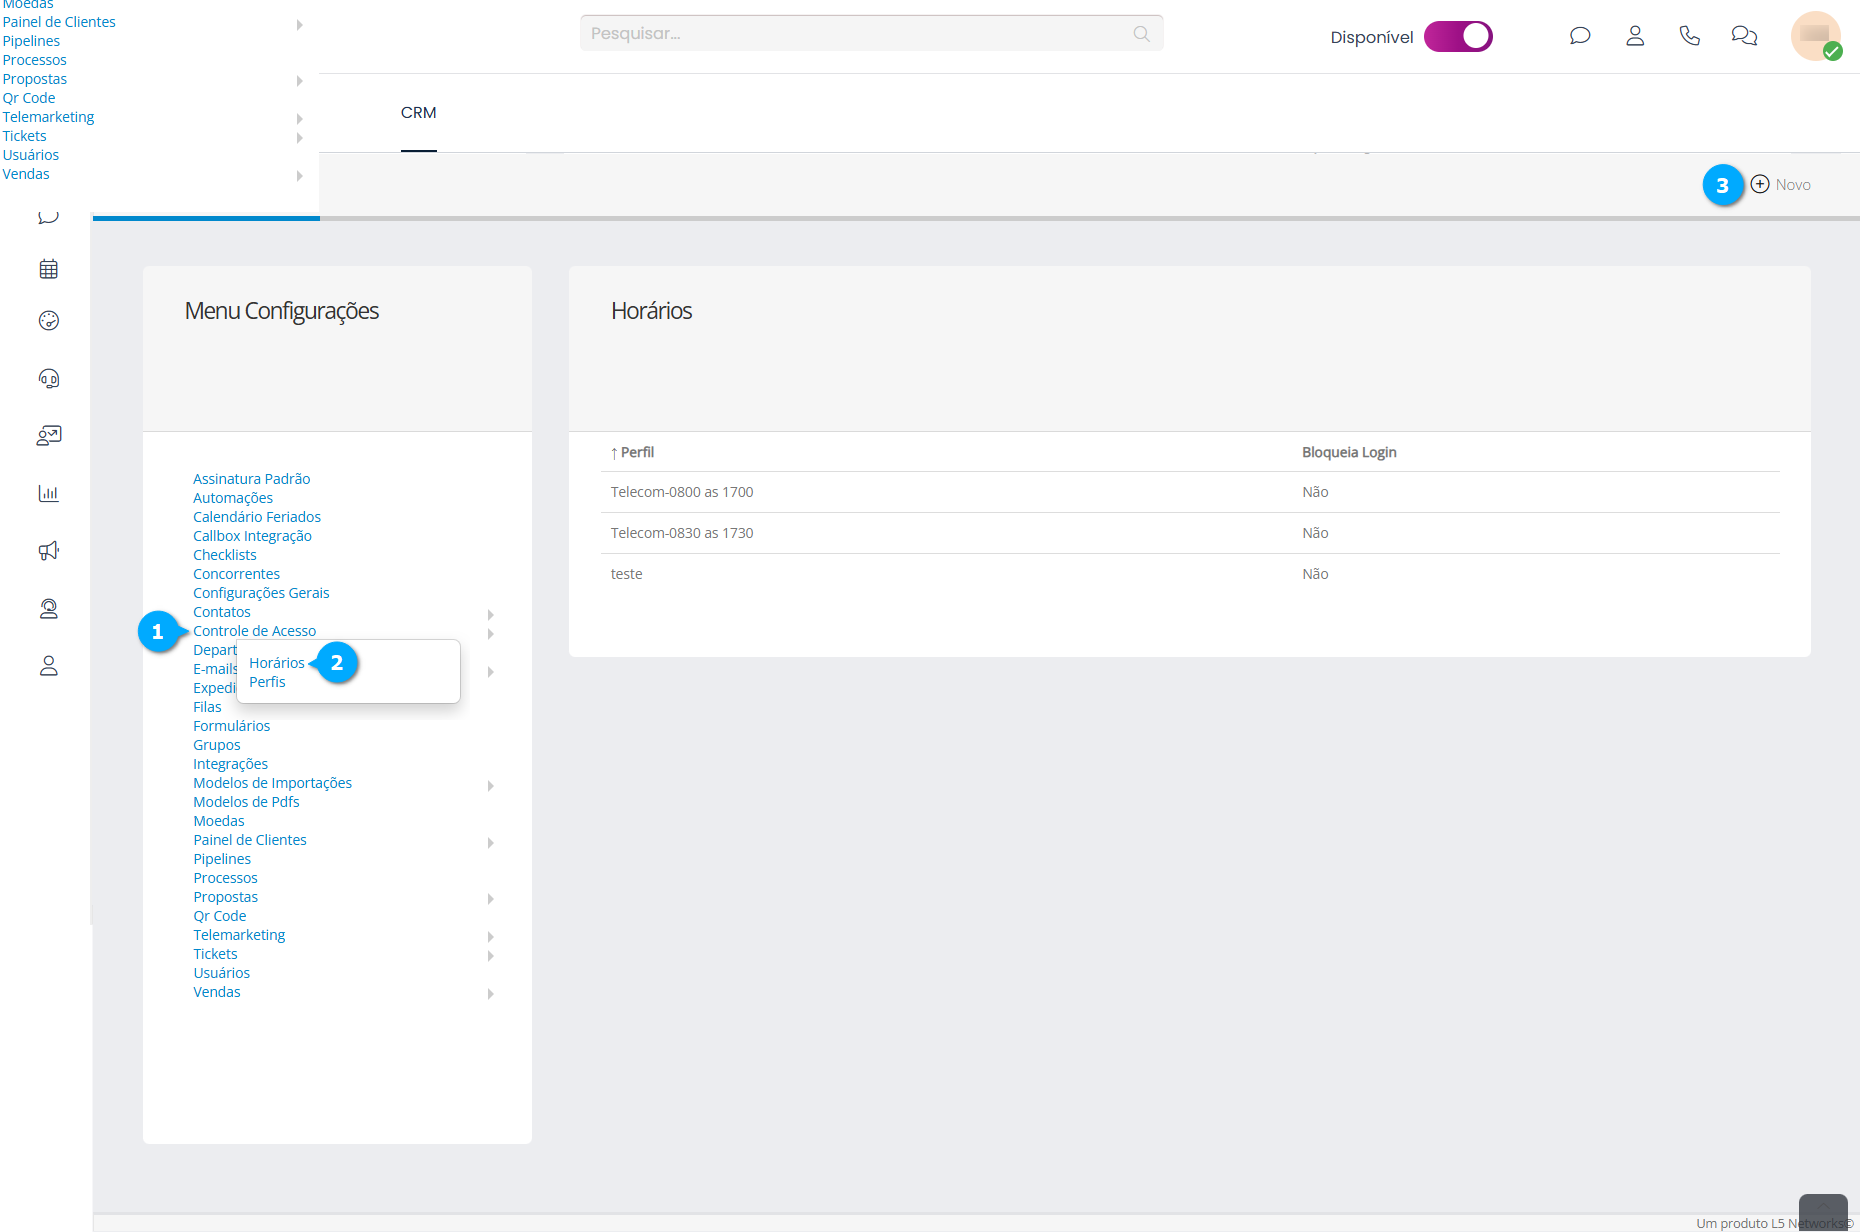Expand the Telemarketing submenu arrow in settings menu

tap(491, 937)
